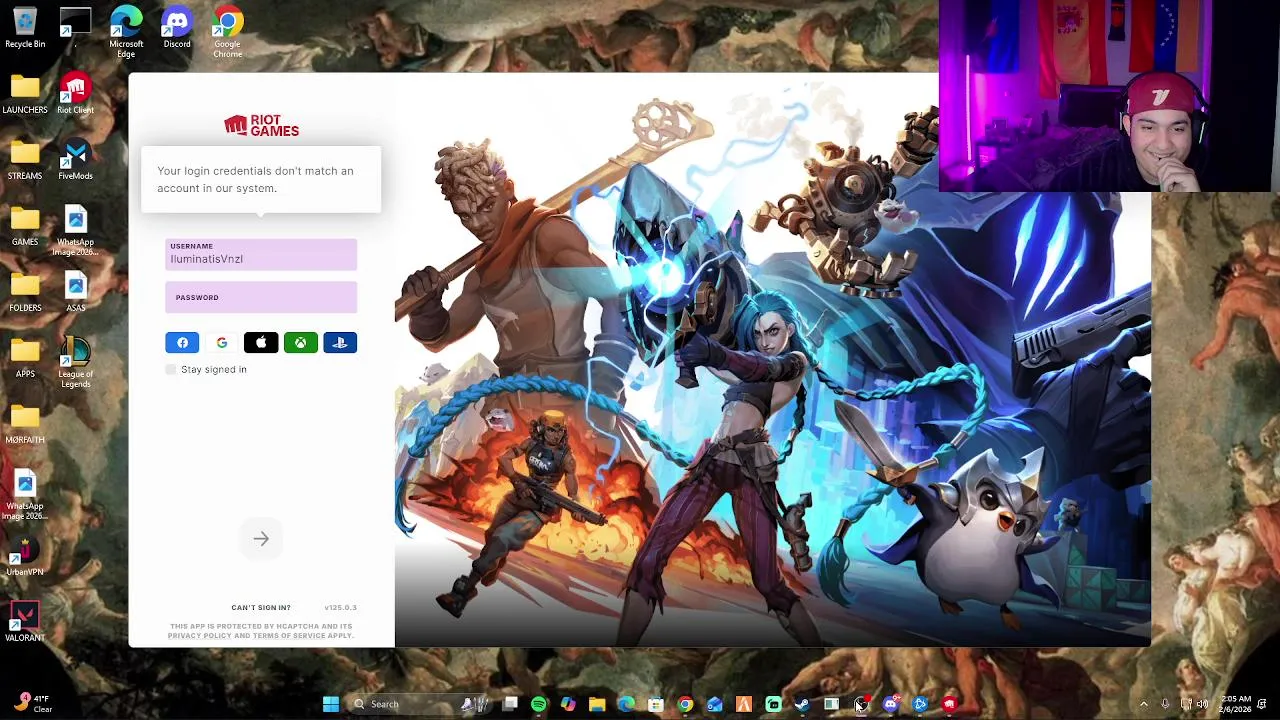Open VALORANT desktop shortcut
This screenshot has height=720, width=1280.
coord(25,622)
